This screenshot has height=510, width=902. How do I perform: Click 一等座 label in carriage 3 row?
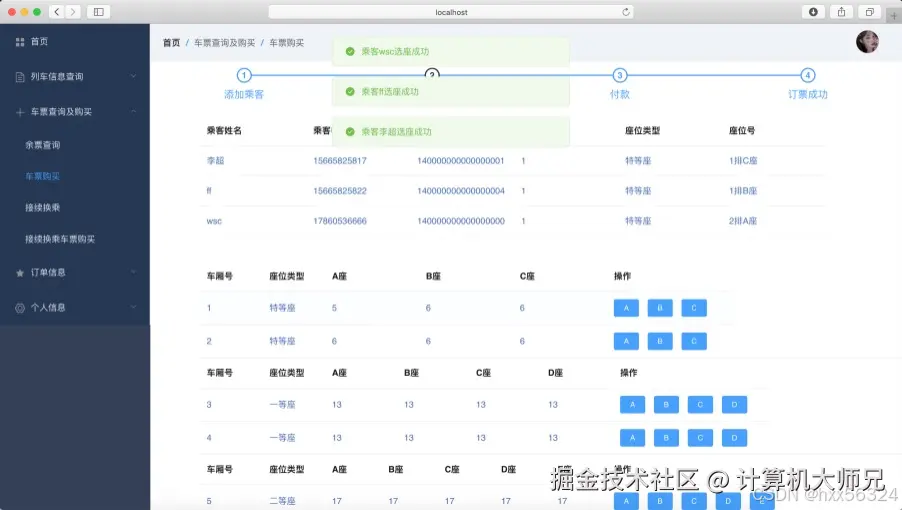(282, 405)
